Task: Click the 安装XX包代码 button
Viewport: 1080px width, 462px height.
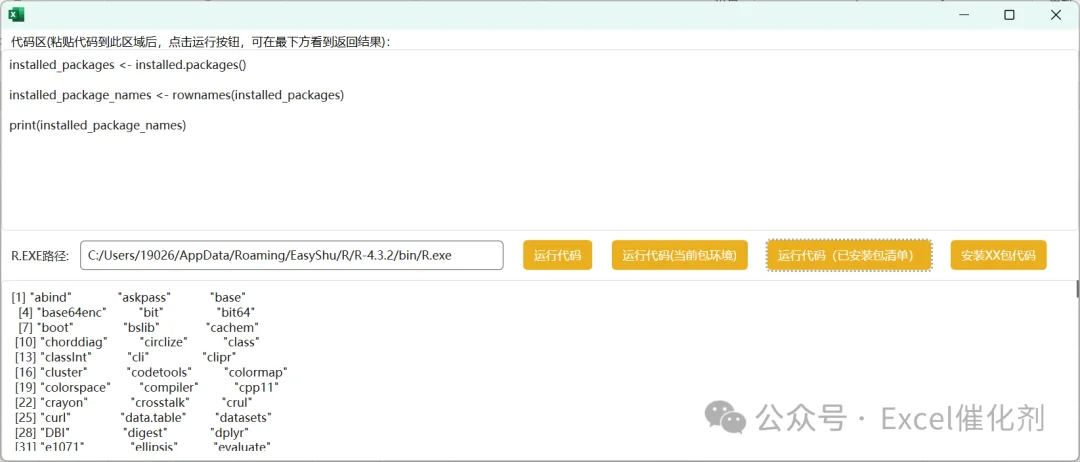Action: coord(998,255)
